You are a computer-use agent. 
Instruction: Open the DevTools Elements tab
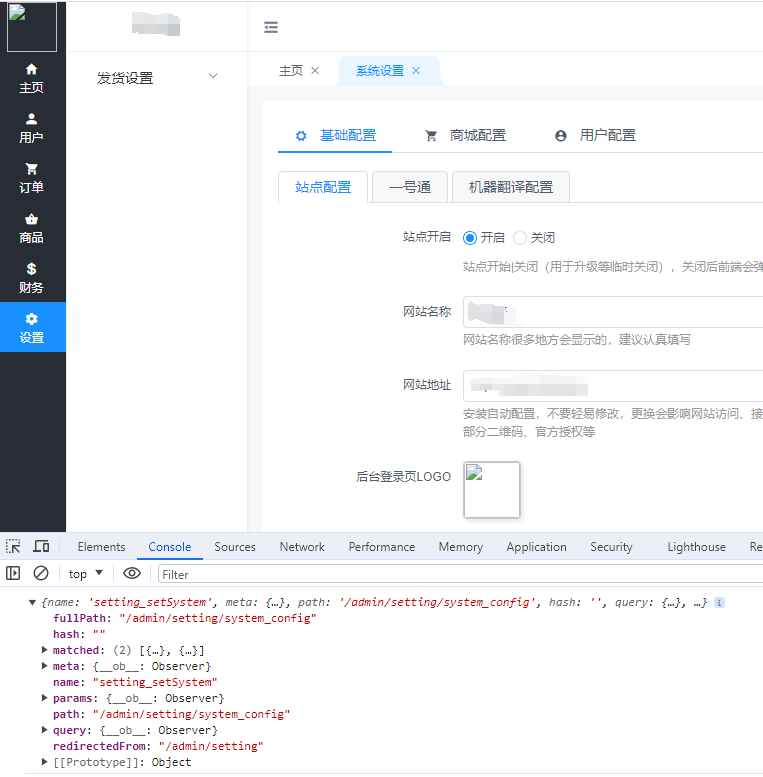click(101, 547)
